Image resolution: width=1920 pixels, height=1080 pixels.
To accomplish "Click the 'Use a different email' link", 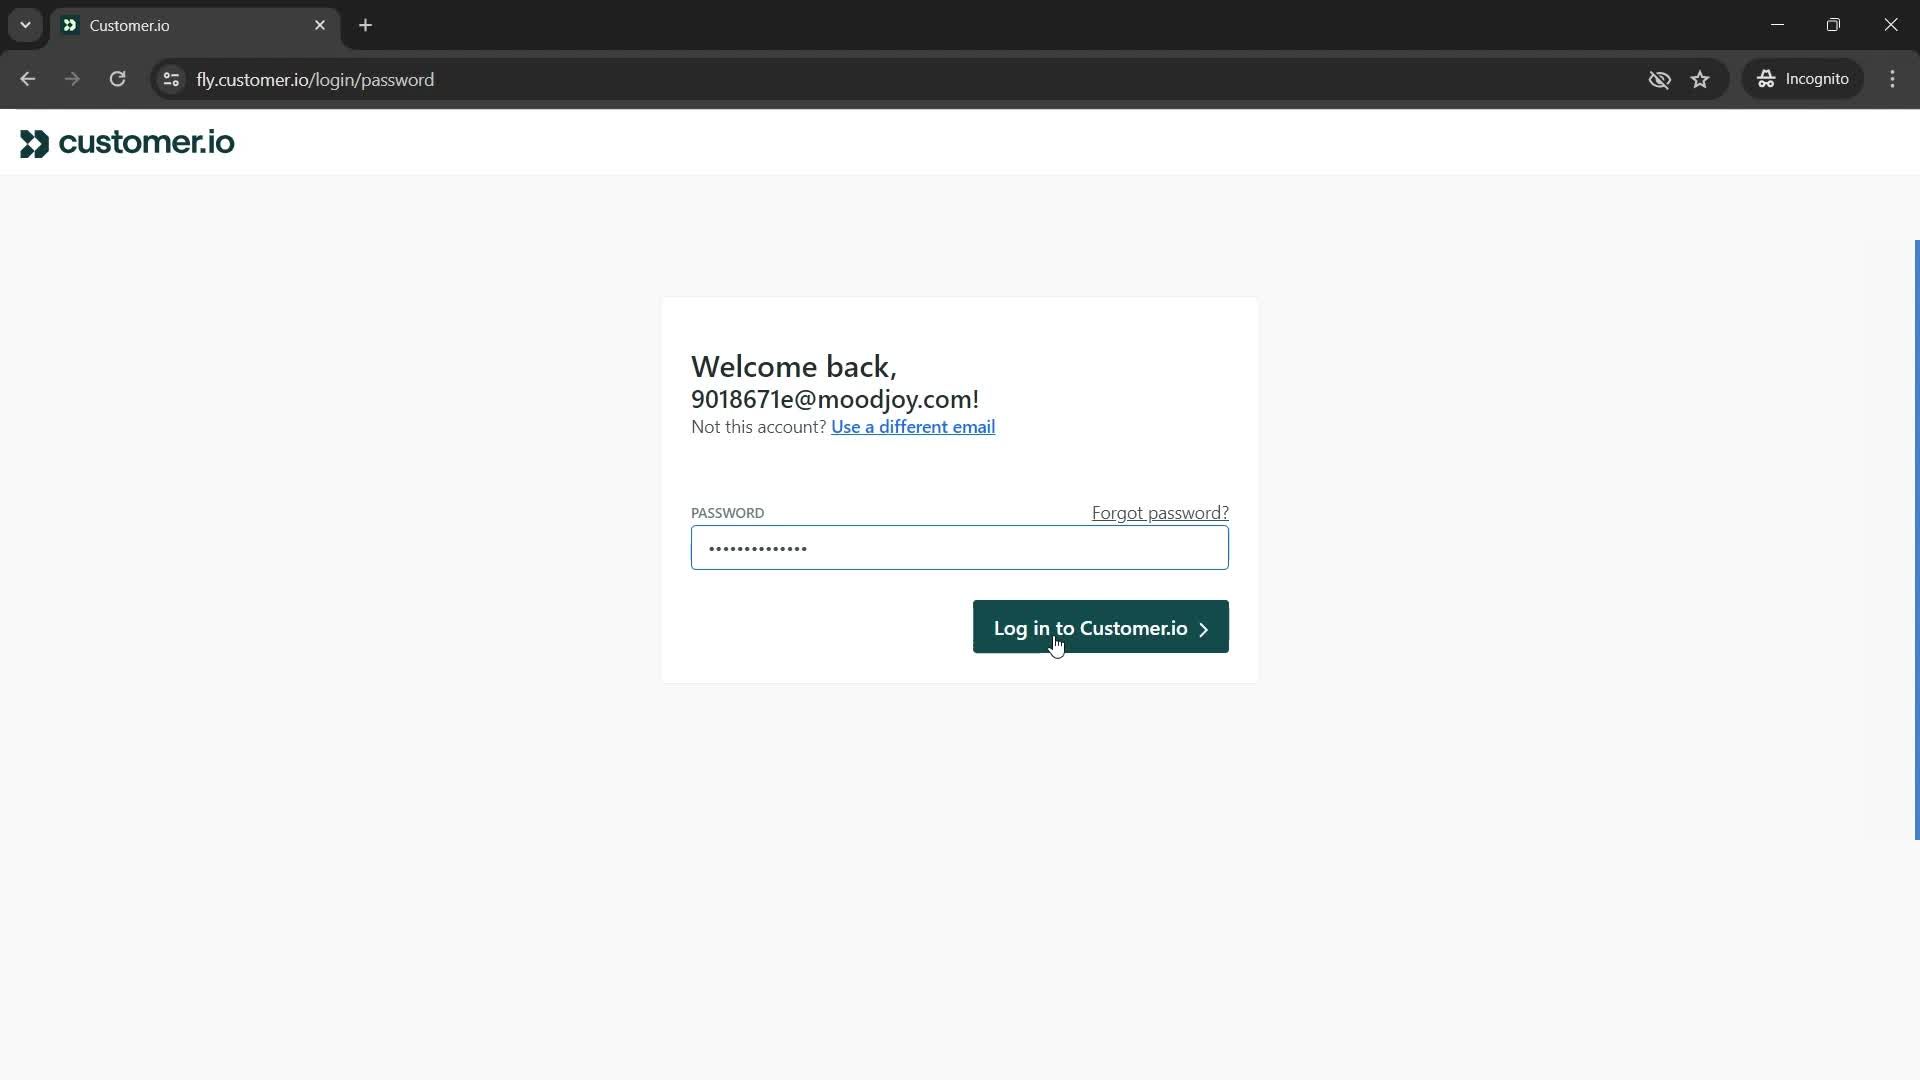I will [913, 426].
